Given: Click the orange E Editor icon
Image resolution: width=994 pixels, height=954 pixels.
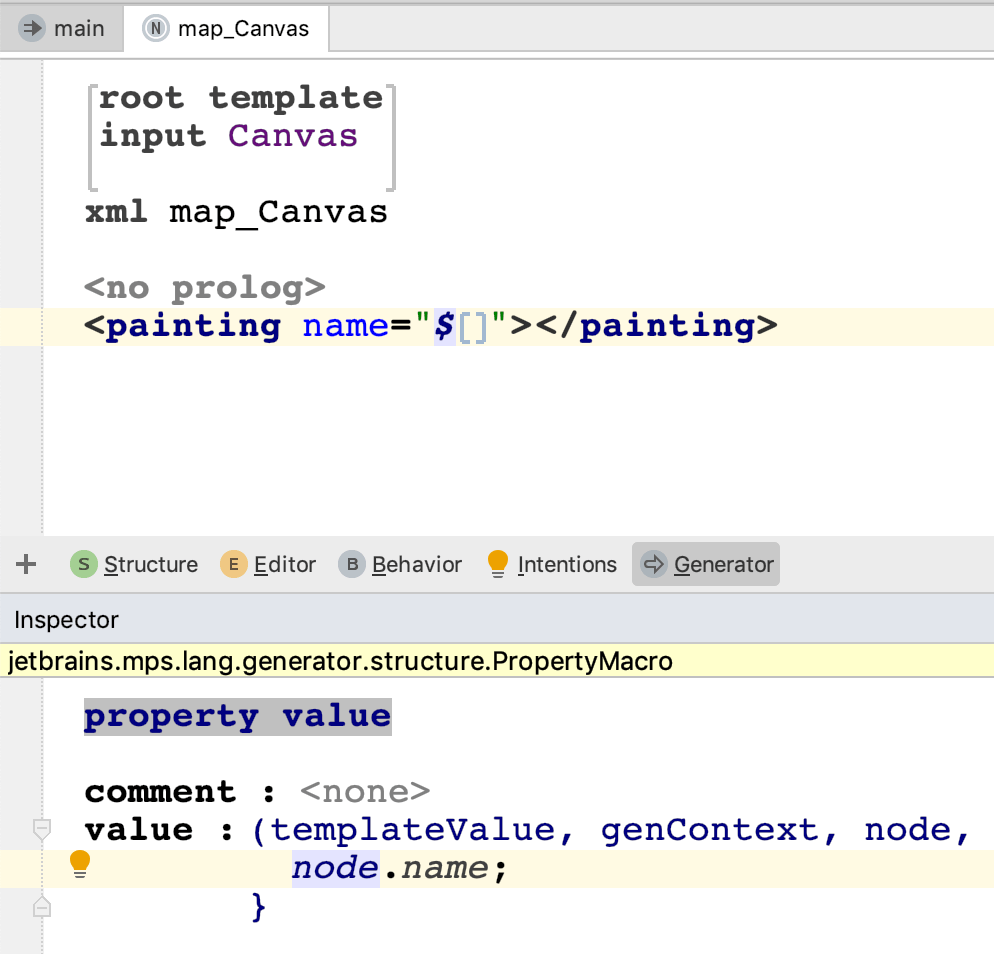Looking at the screenshot, I should 233,565.
